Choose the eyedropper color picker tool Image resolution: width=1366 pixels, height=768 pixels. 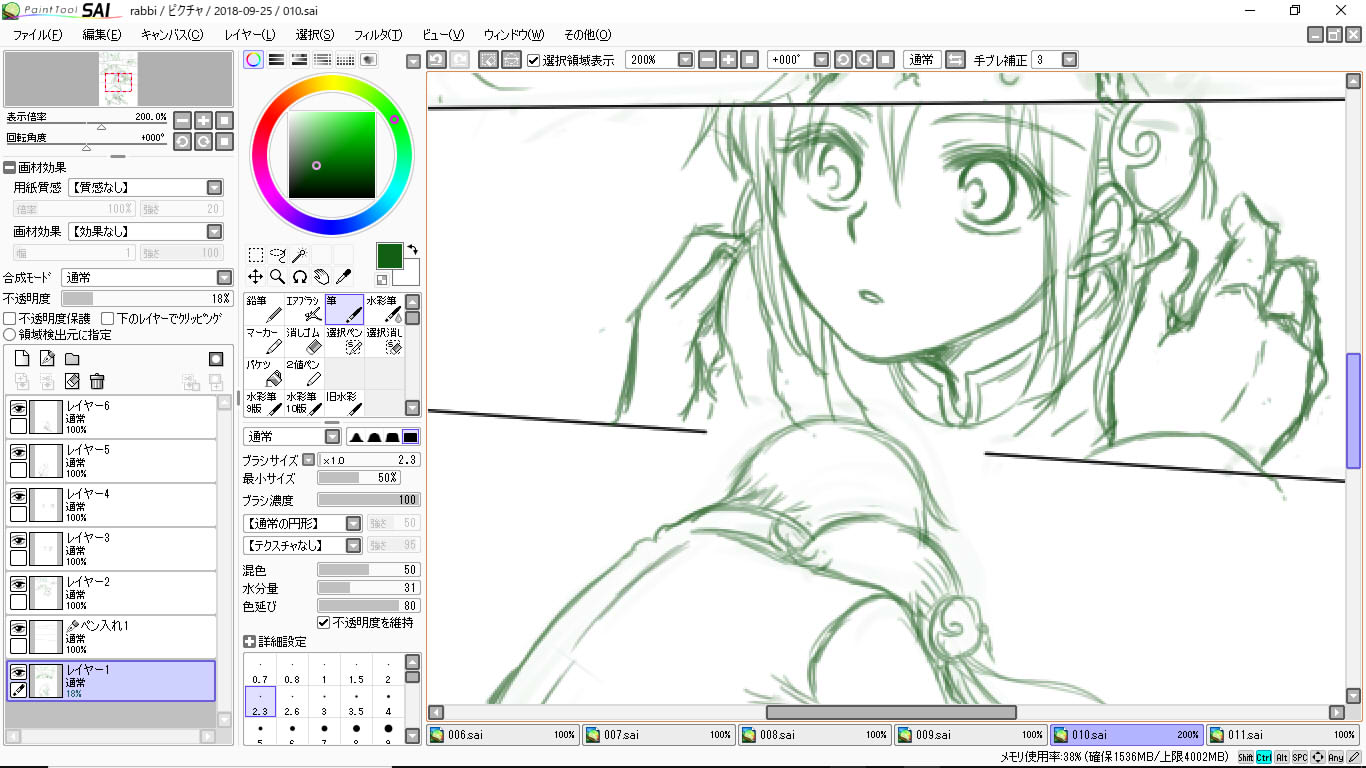pos(343,276)
